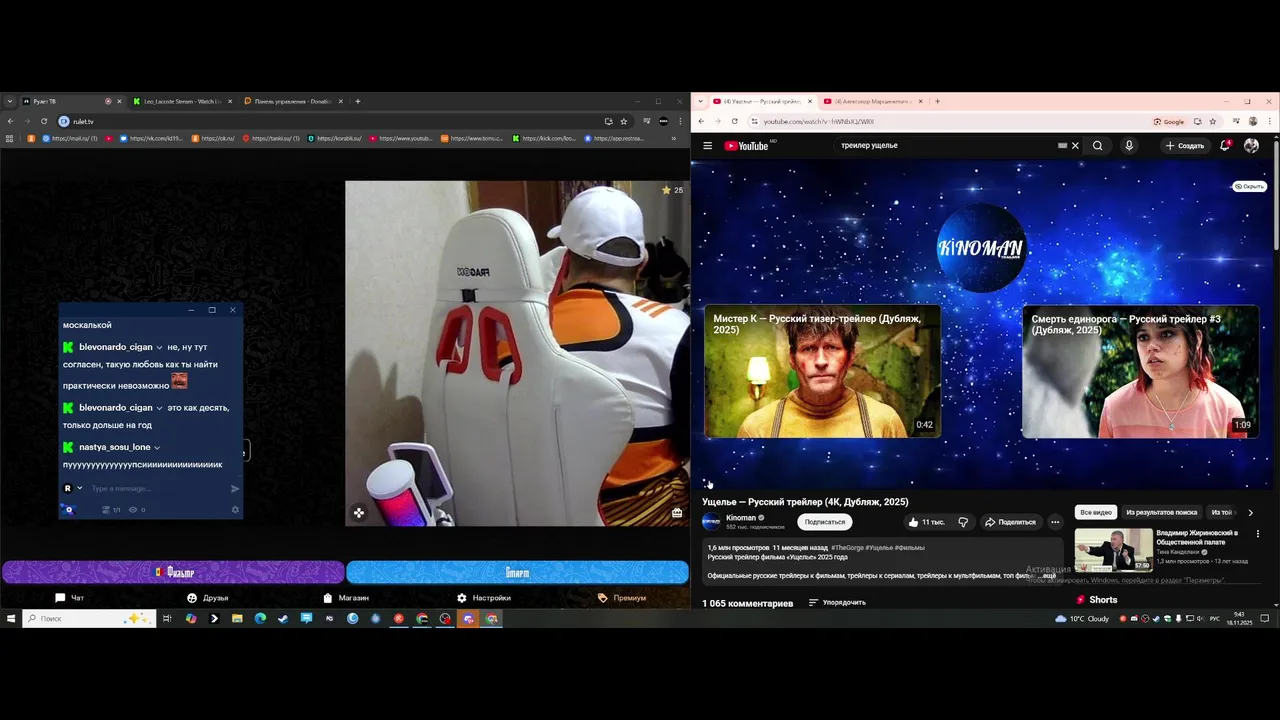Dislike the Ущелье trailer video

963,522
